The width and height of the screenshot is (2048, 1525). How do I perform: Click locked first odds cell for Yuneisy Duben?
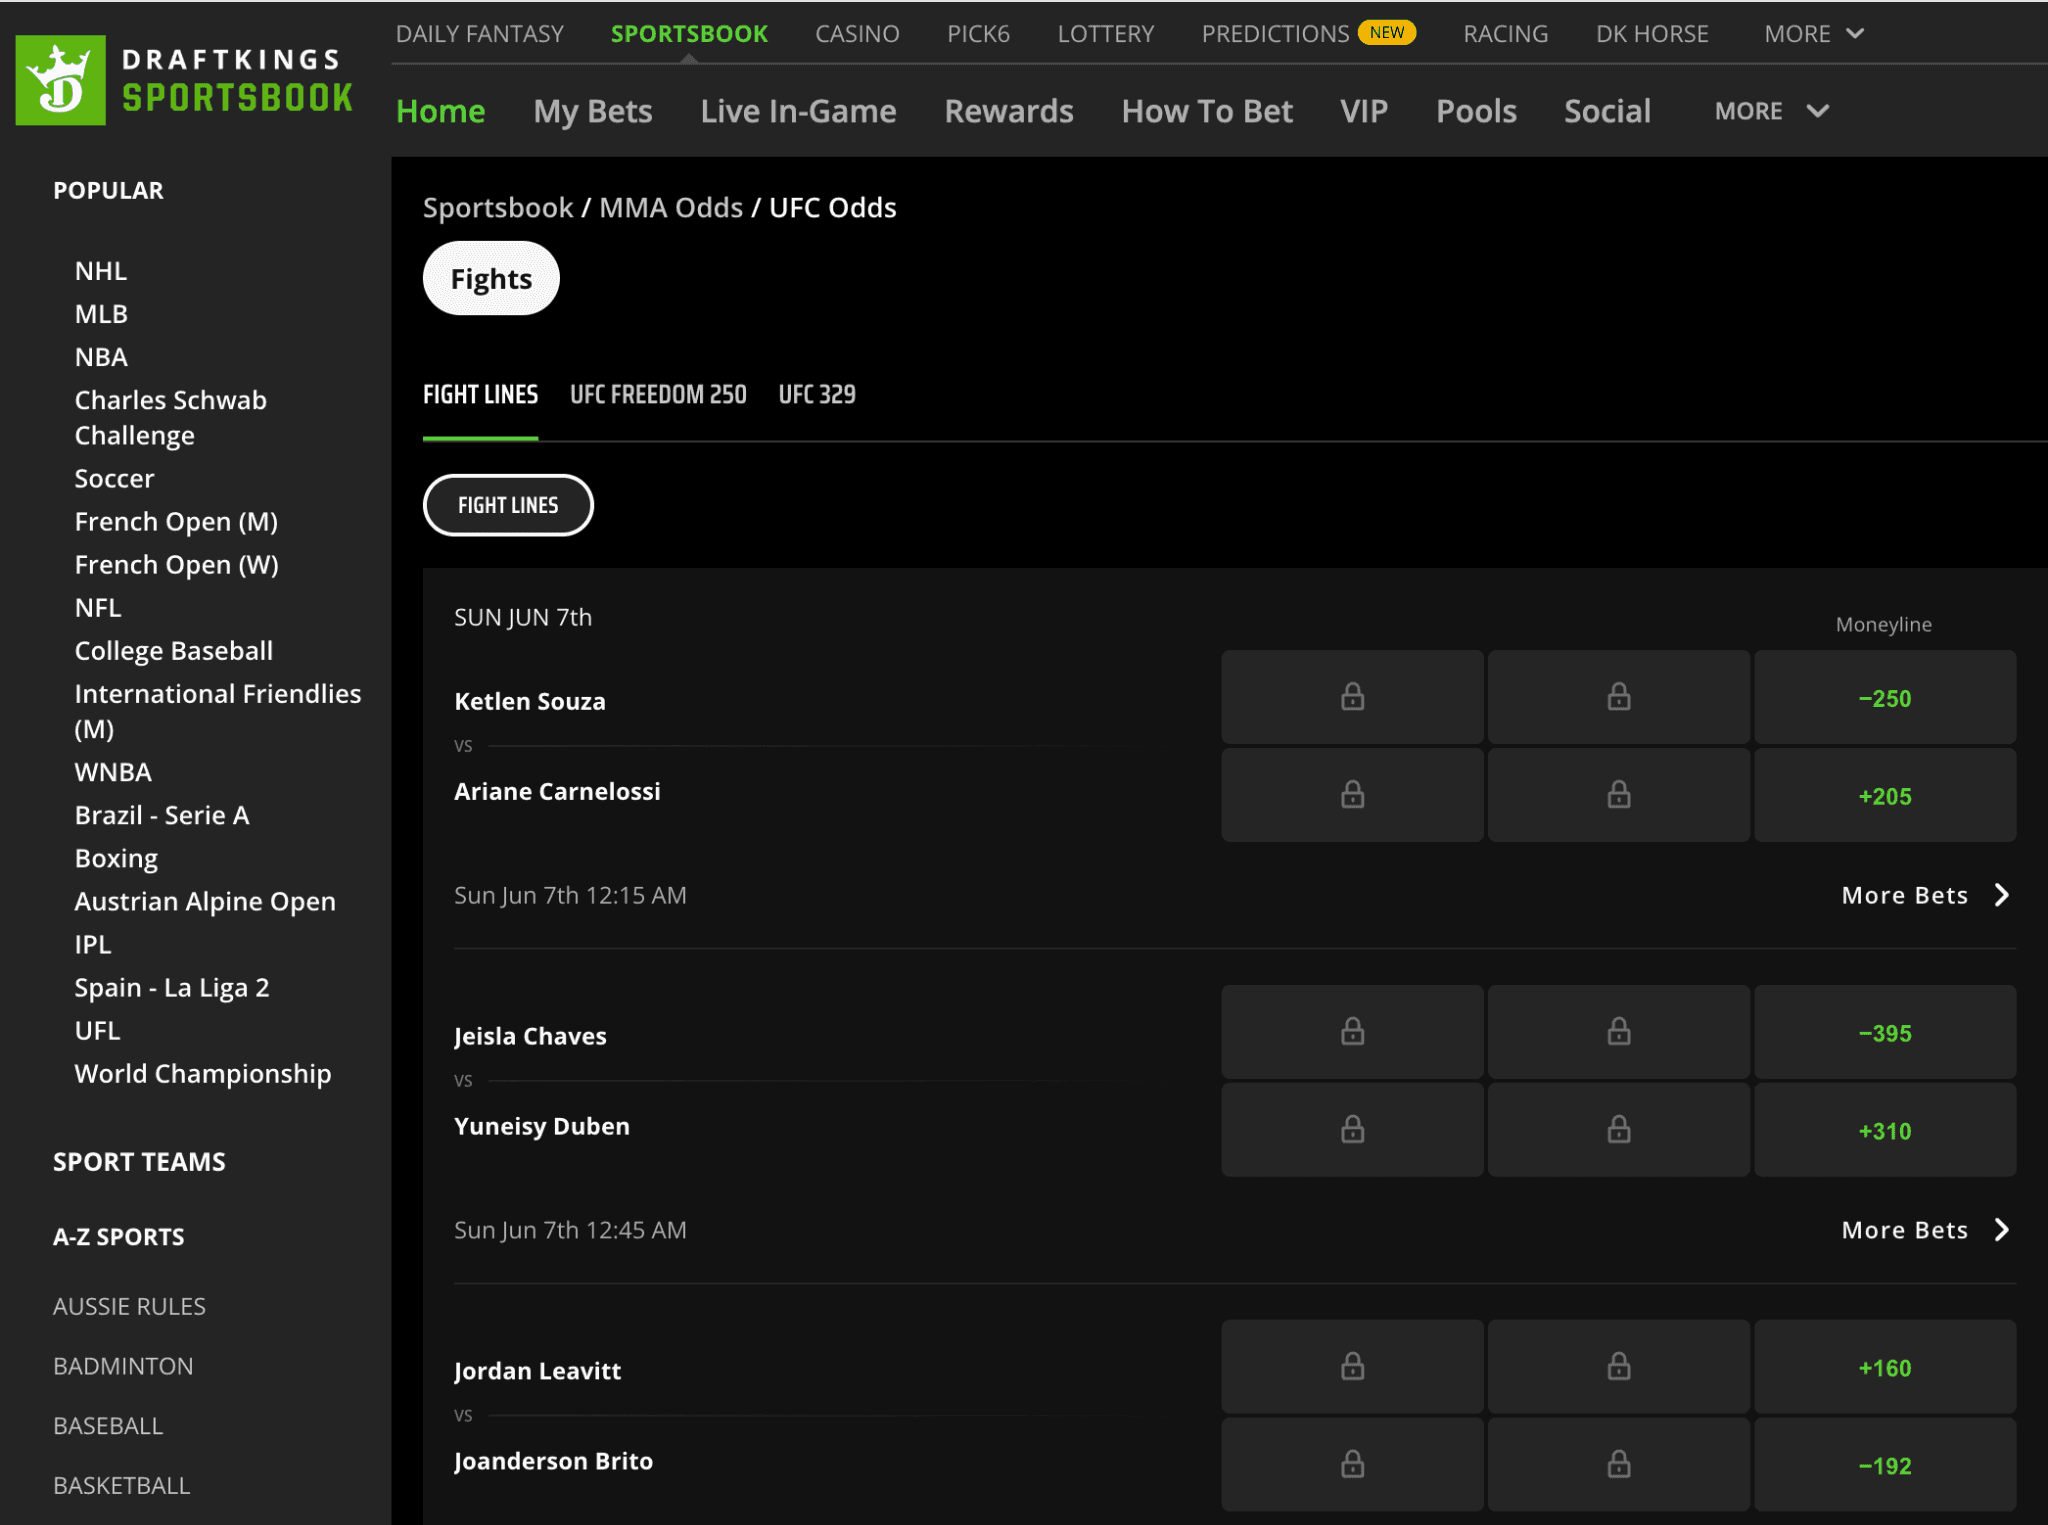1352,1130
